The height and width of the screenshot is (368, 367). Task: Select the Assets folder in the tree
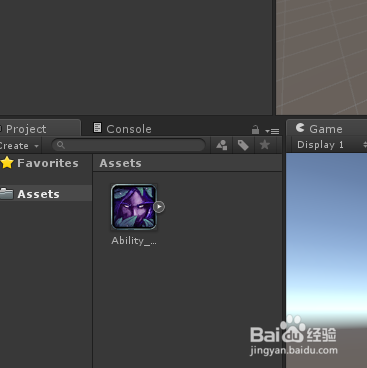pyautogui.click(x=46, y=193)
